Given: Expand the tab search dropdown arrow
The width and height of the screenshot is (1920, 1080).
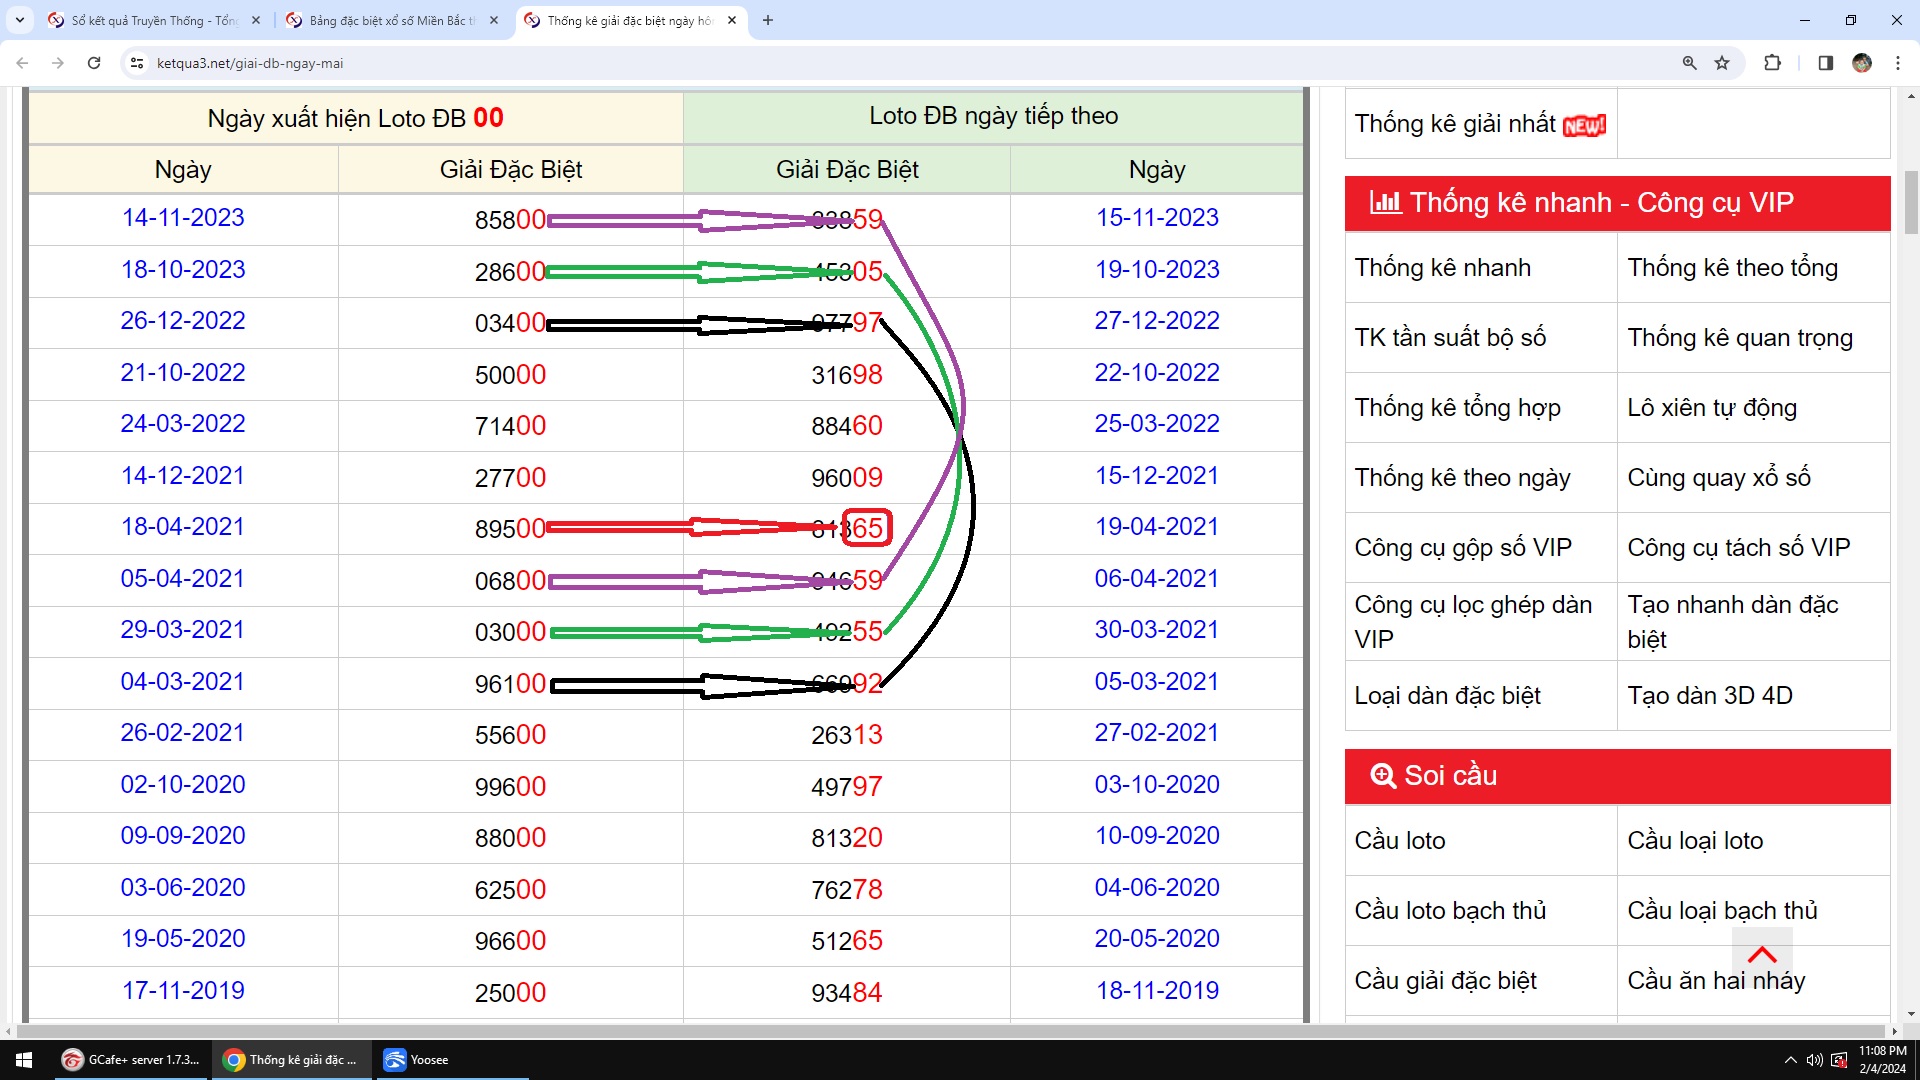Looking at the screenshot, I should (x=19, y=20).
